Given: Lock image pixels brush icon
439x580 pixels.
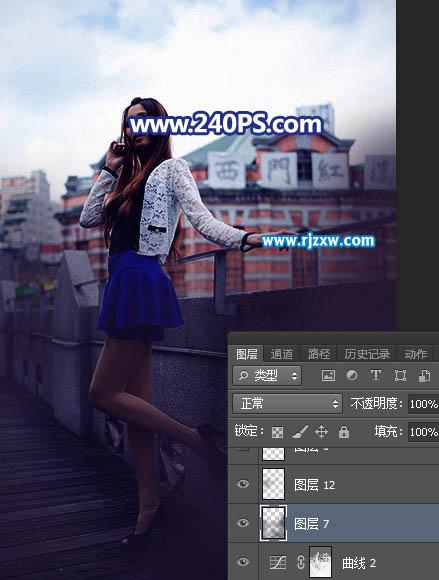Looking at the screenshot, I should (x=300, y=432).
